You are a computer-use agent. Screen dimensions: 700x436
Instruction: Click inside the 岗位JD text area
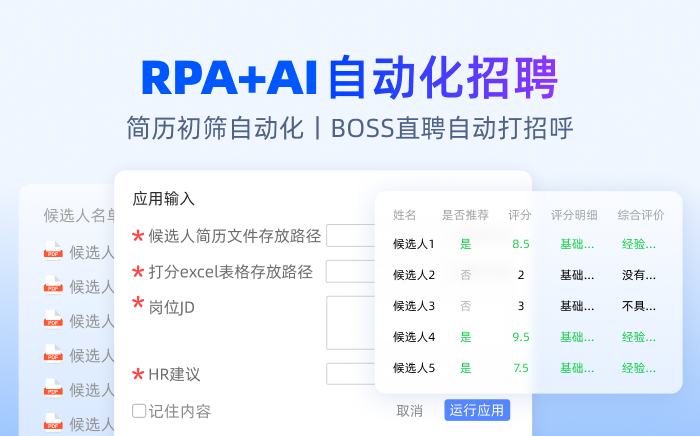click(x=351, y=323)
